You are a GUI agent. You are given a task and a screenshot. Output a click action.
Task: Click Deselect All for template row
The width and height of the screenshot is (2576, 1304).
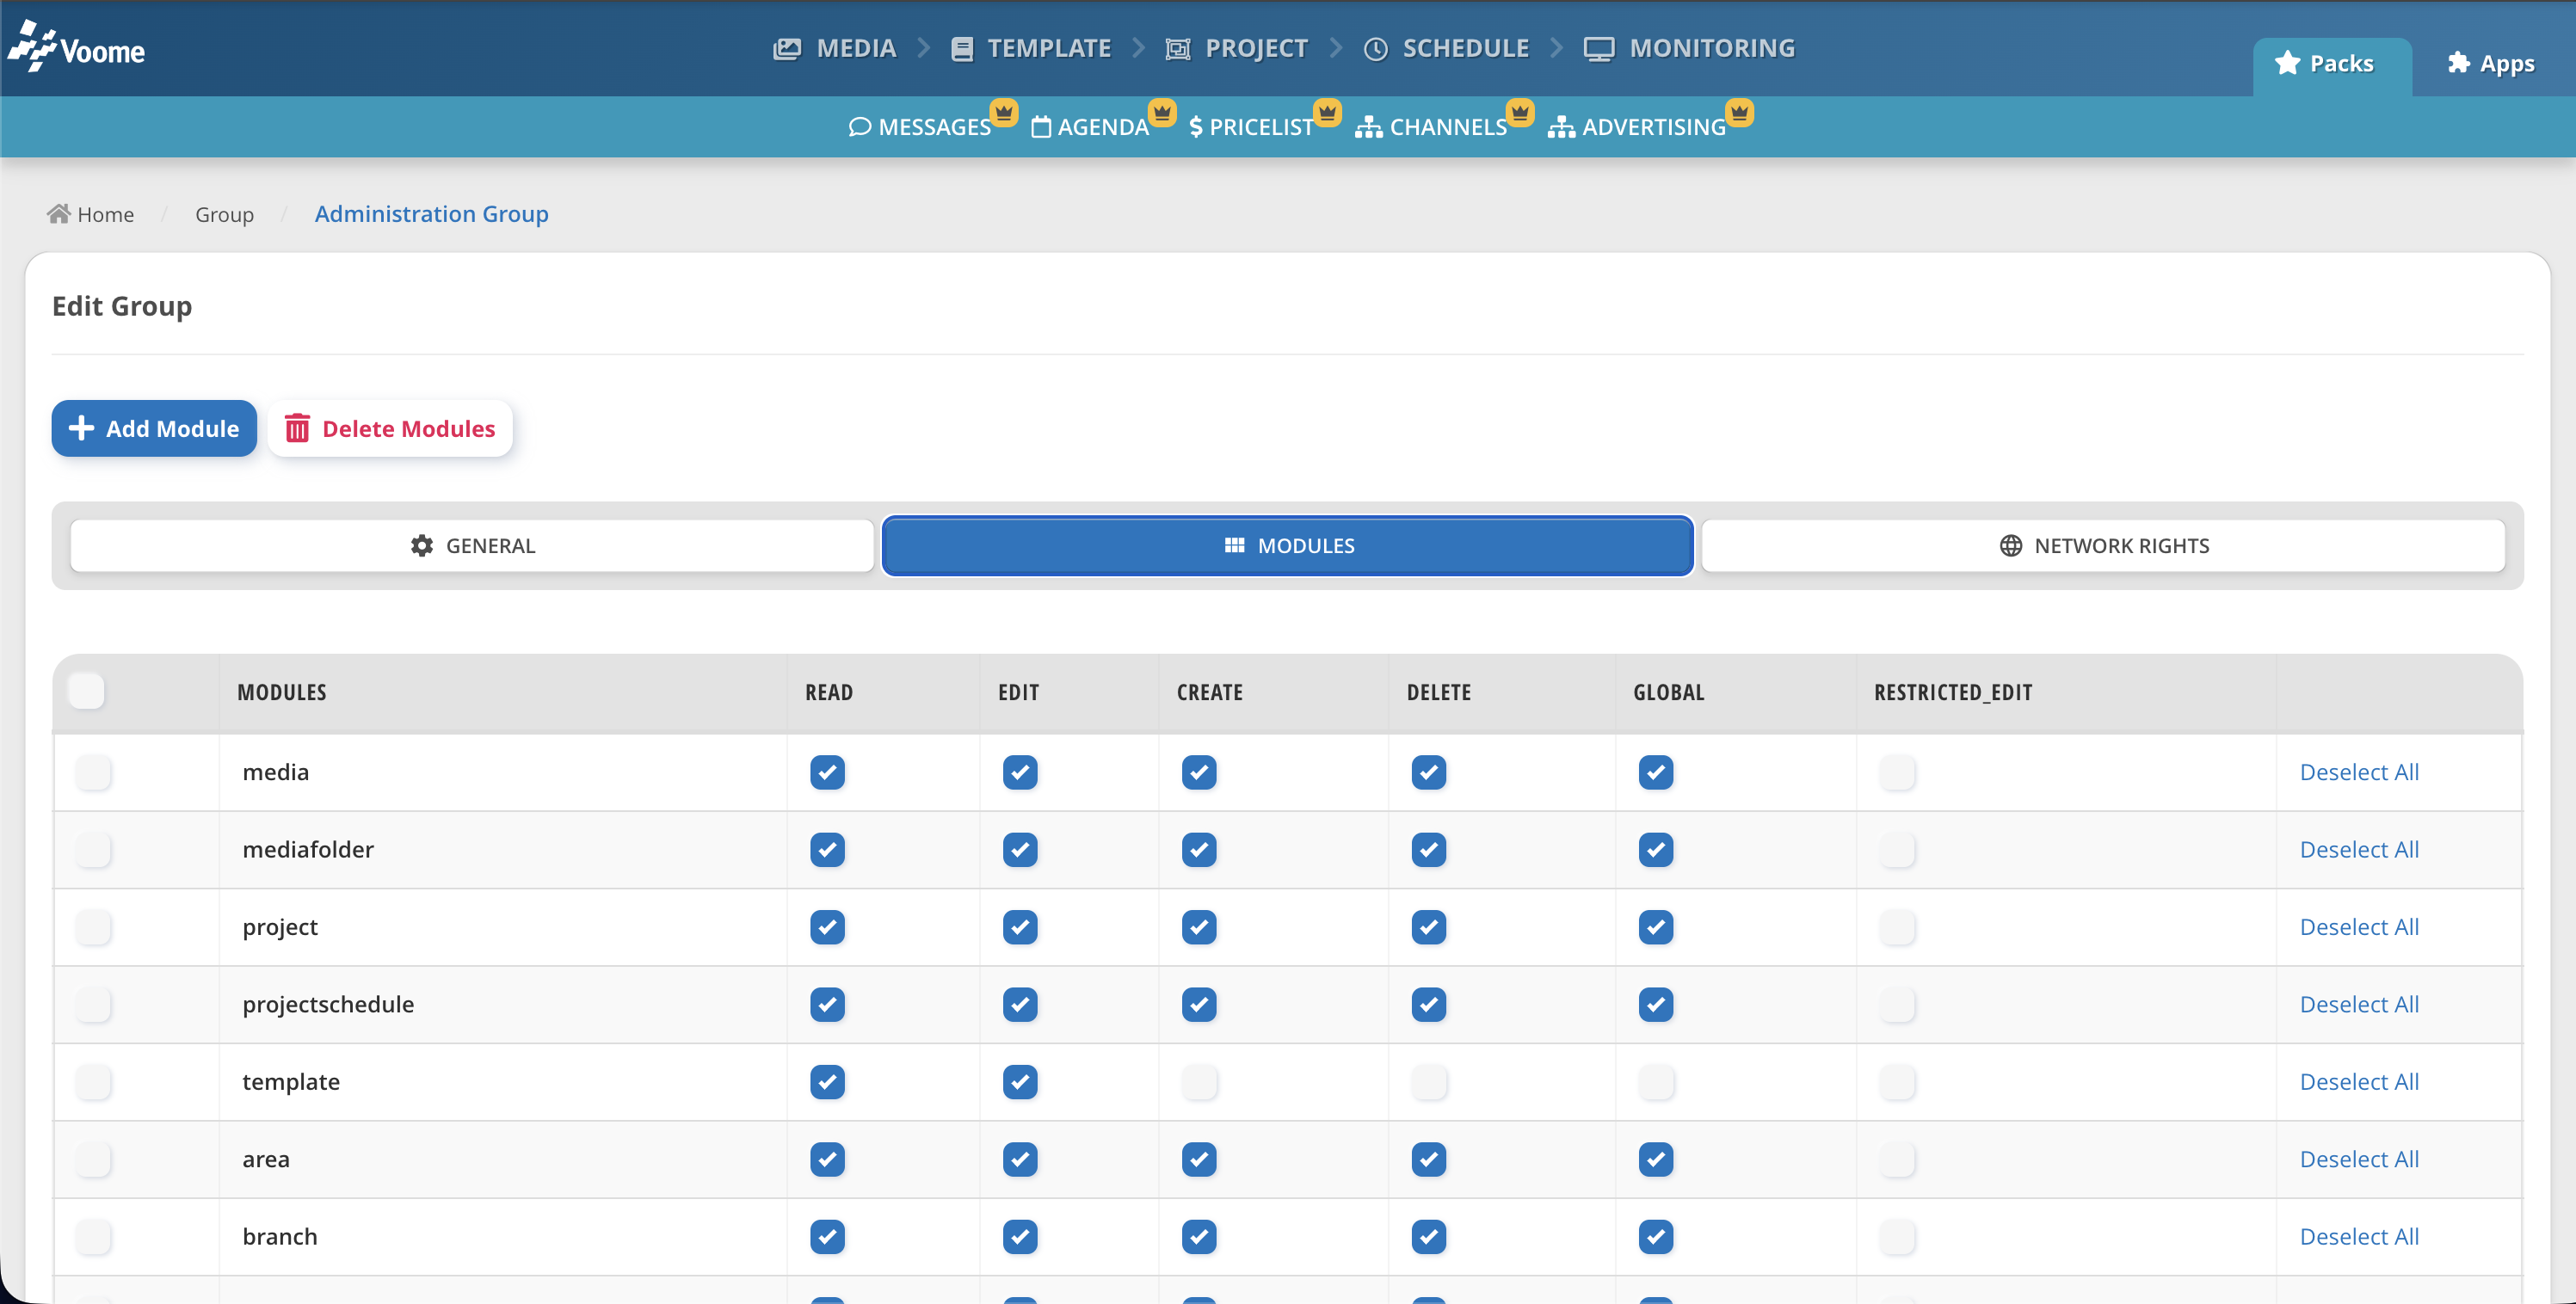[x=2359, y=1081]
